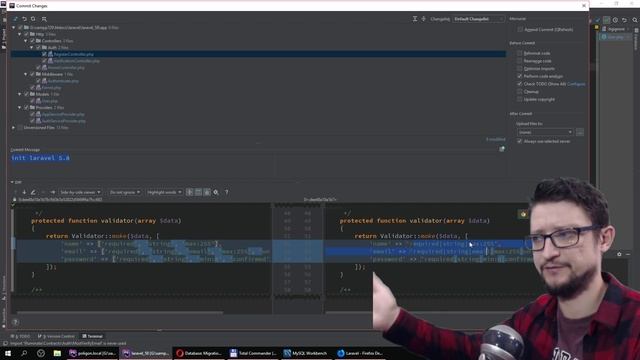Enable Update copyright checkbox
640x360 pixels.
click(x=520, y=99)
